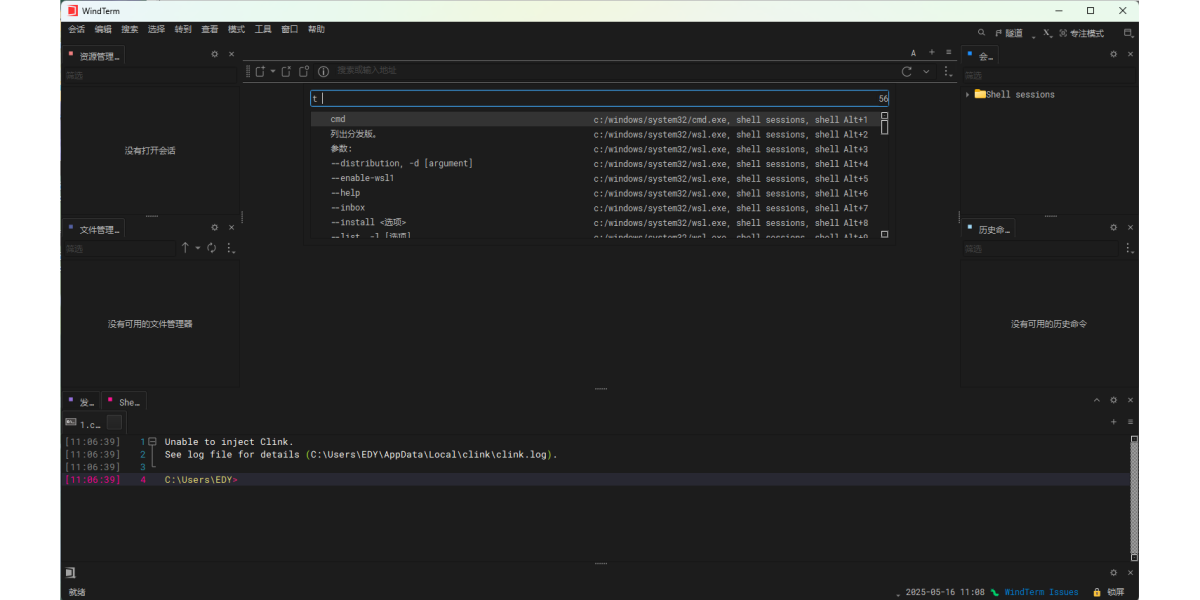Click the 文件管理 filter field
Image resolution: width=1200 pixels, height=600 pixels.
(x=118, y=248)
